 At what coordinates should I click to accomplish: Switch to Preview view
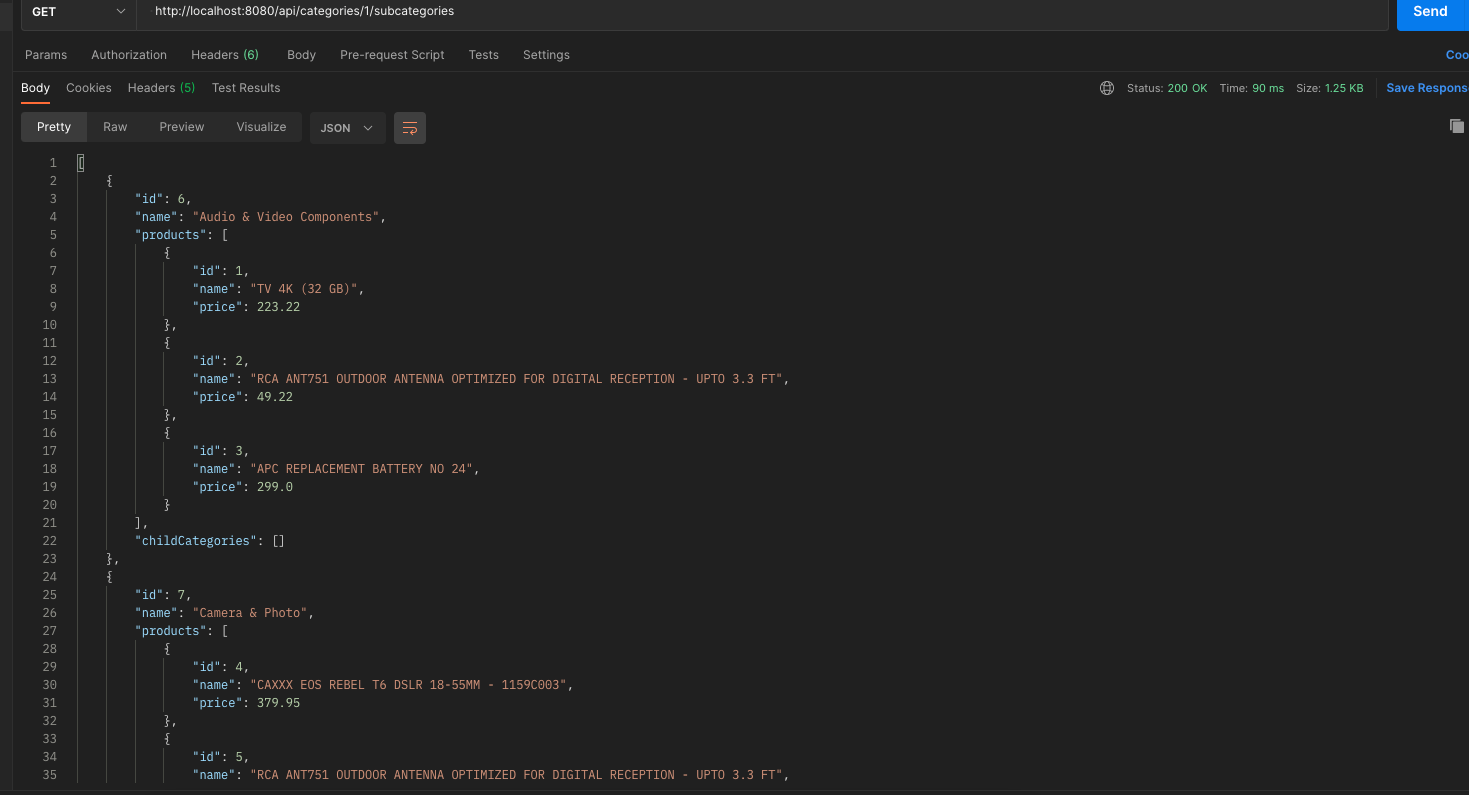click(x=182, y=127)
